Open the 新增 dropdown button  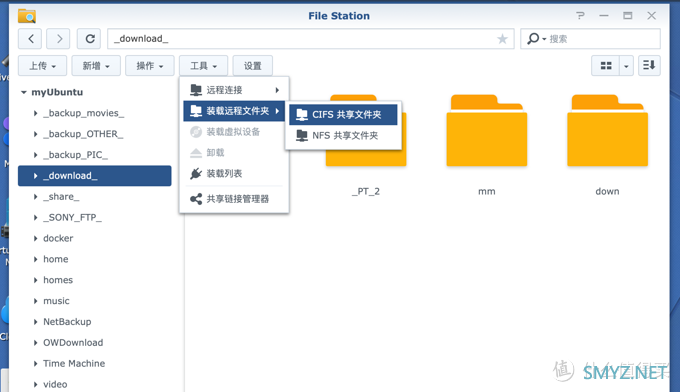[x=96, y=65]
